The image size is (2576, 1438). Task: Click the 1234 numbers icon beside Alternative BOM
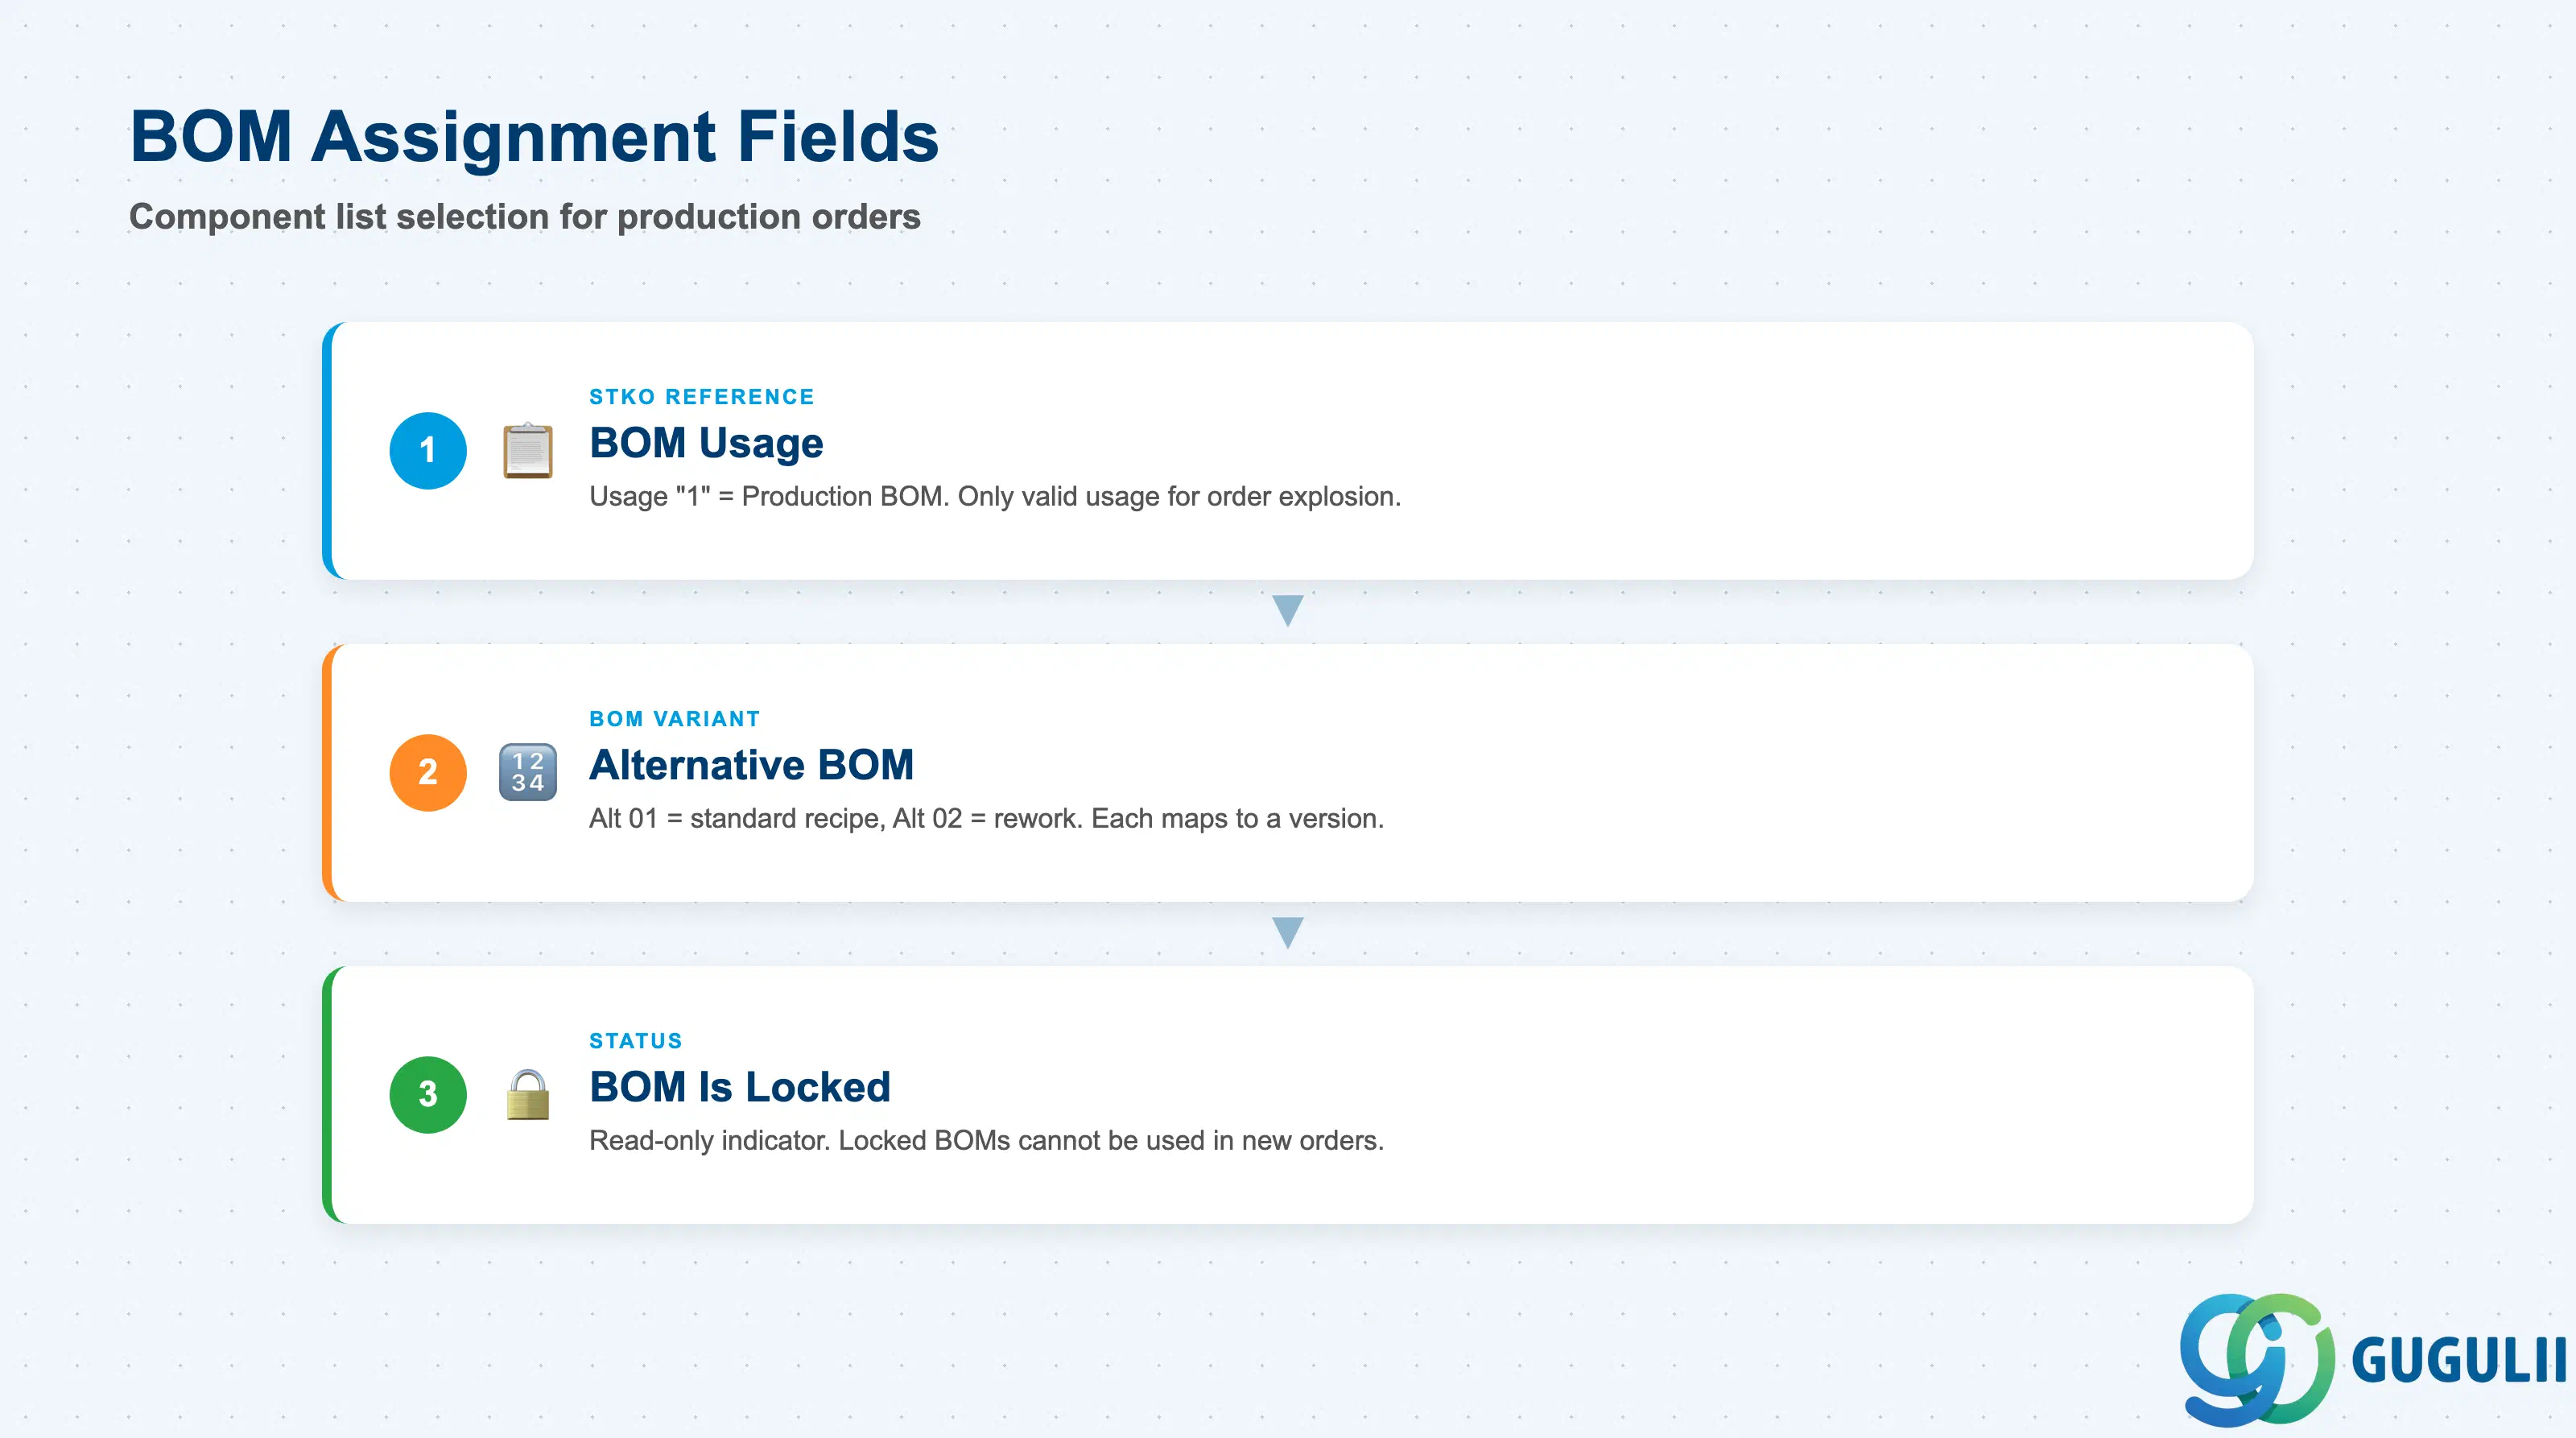[x=527, y=772]
